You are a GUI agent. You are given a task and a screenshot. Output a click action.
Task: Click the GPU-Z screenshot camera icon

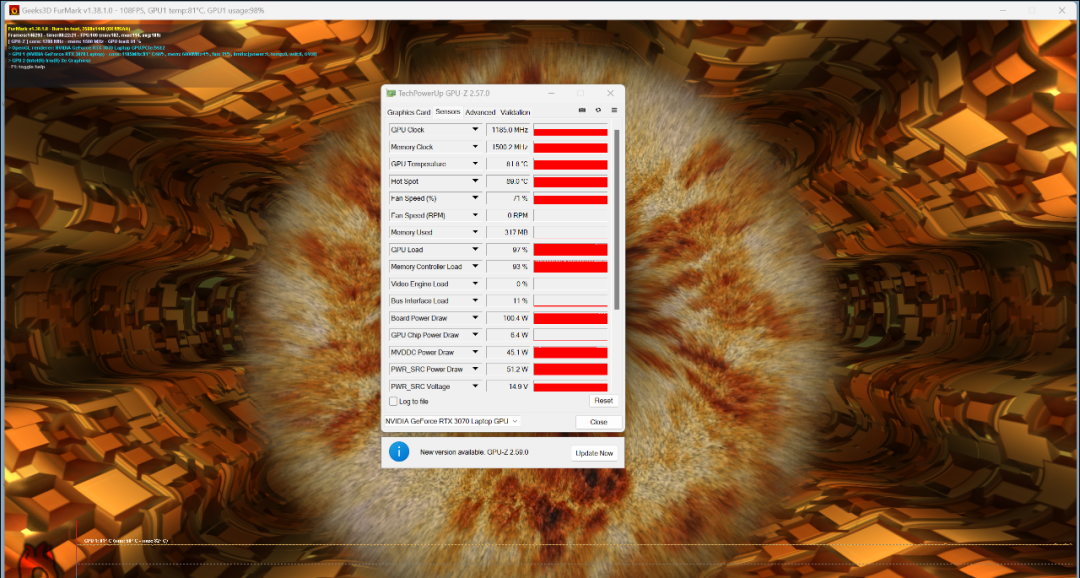pyautogui.click(x=582, y=110)
